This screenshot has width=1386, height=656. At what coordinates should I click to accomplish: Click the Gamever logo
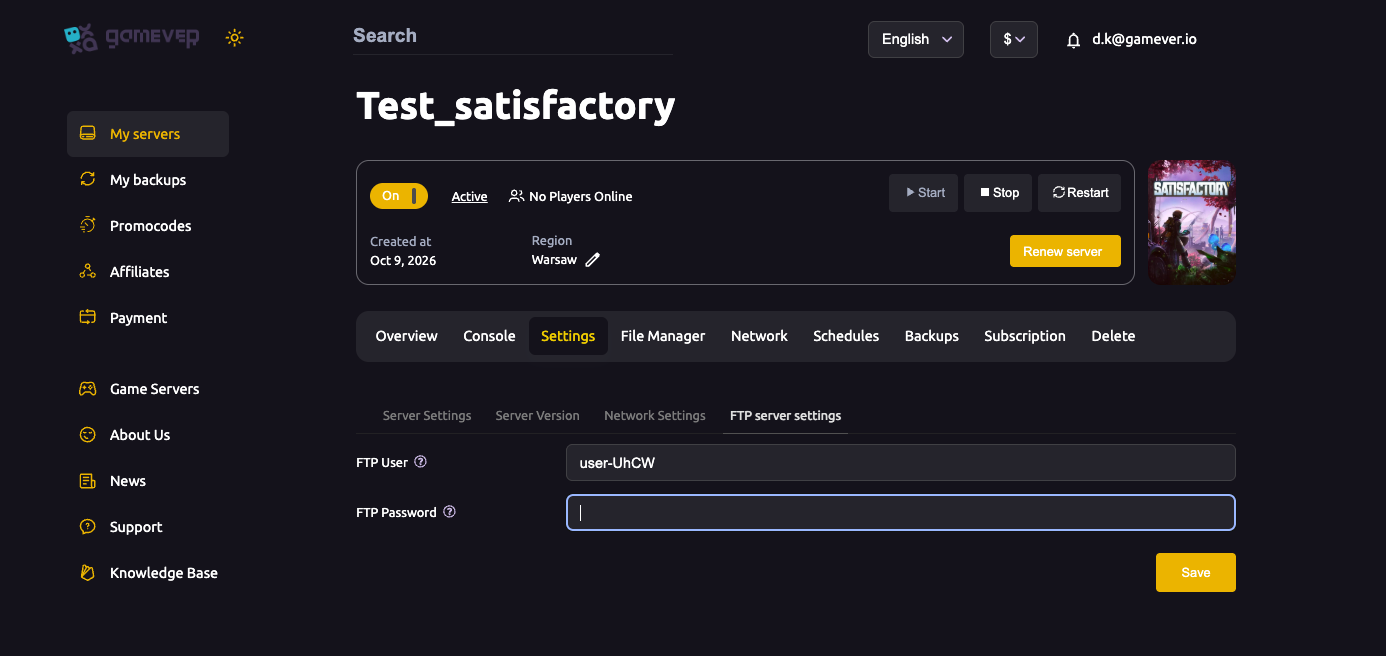tap(132, 38)
